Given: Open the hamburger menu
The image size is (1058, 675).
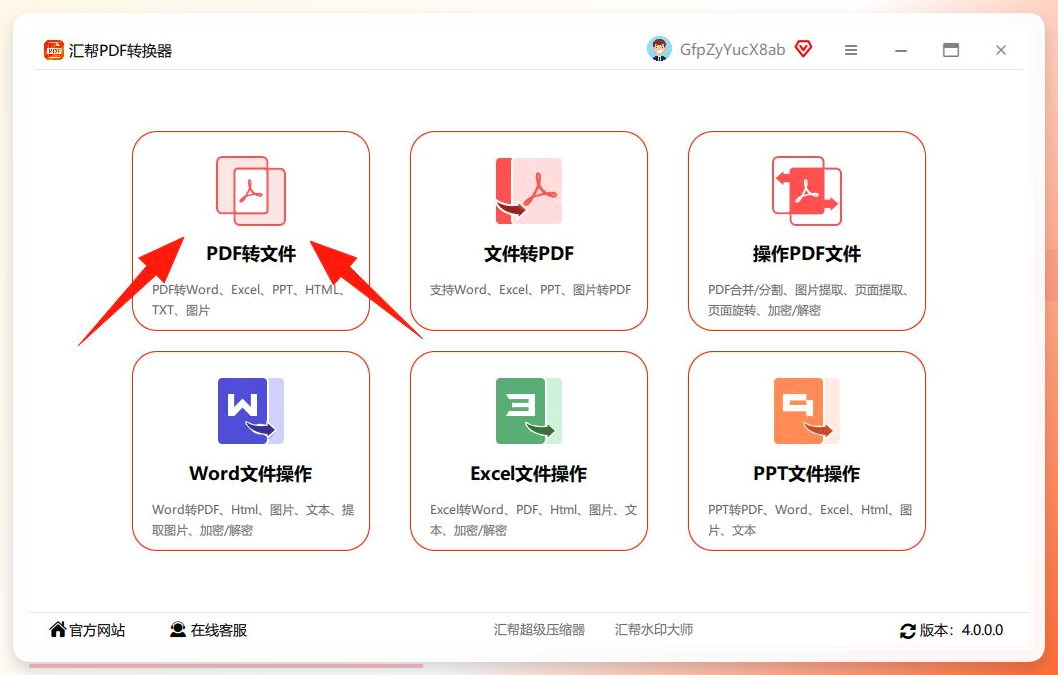Looking at the screenshot, I should 851,50.
